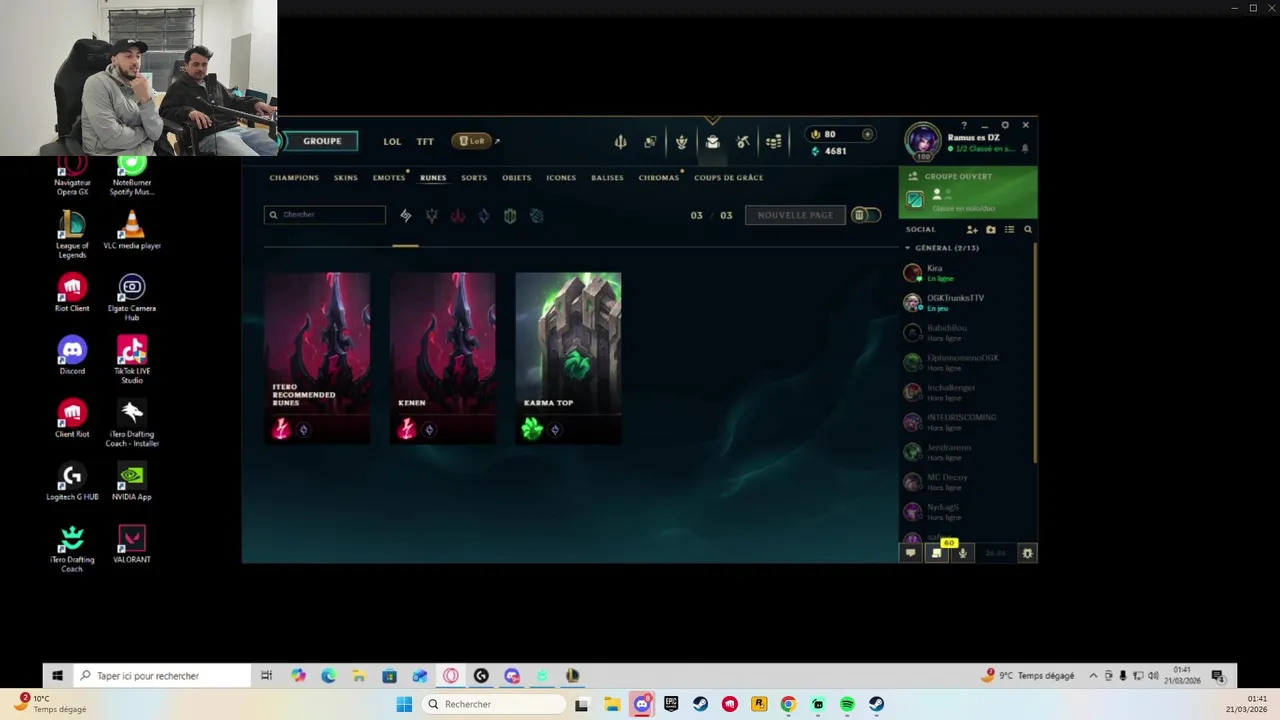Open Discord desktop shortcut
Viewport: 1280px width, 720px height.
click(x=72, y=356)
